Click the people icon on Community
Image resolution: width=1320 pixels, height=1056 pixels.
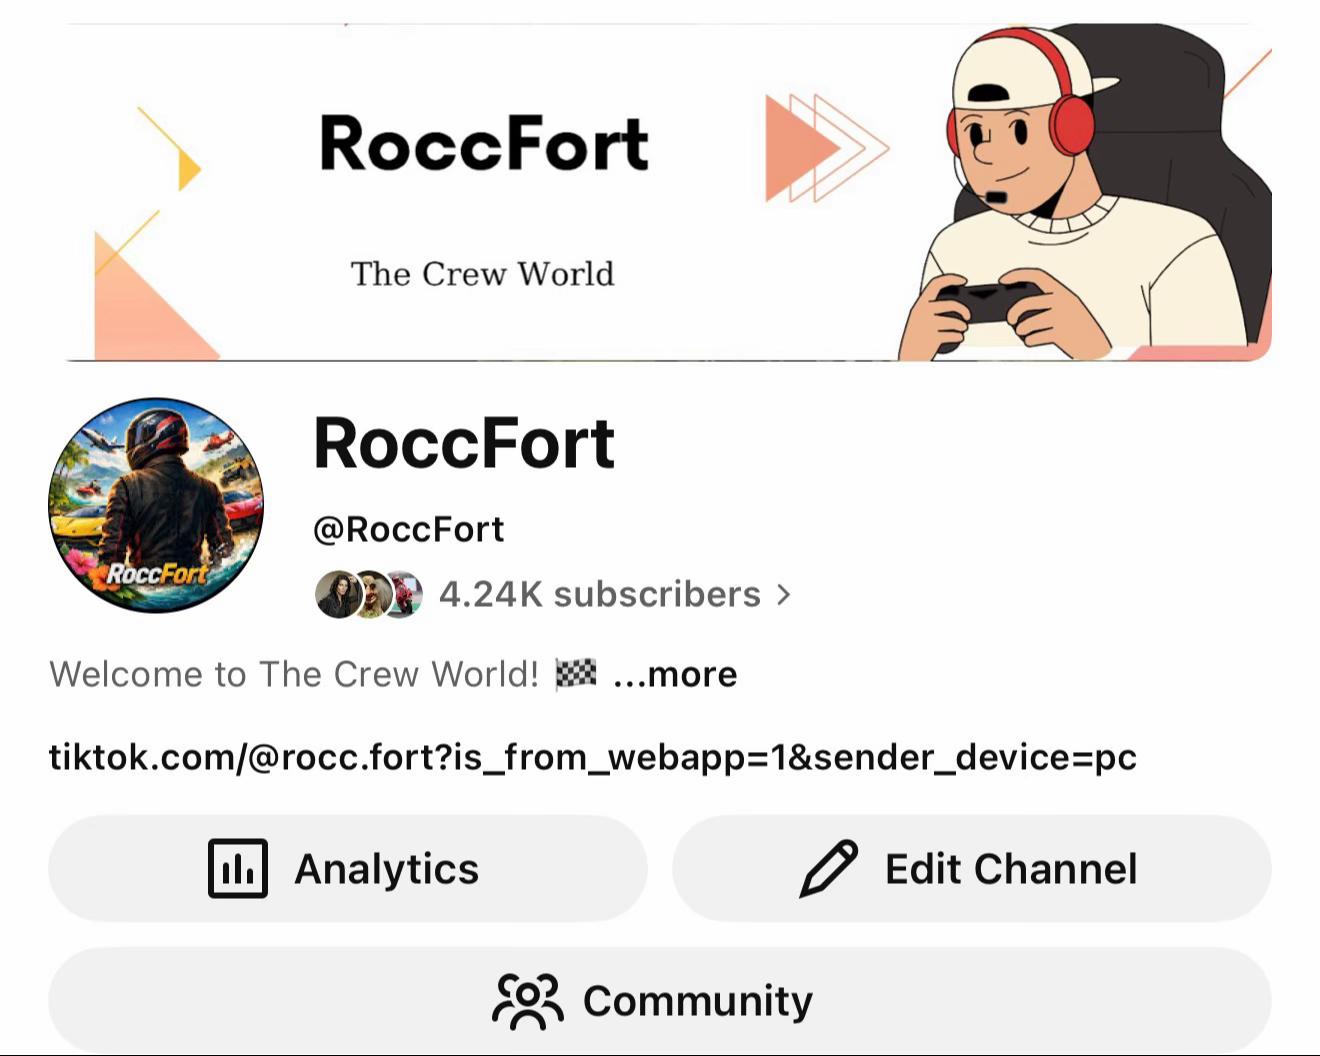click(x=528, y=1001)
